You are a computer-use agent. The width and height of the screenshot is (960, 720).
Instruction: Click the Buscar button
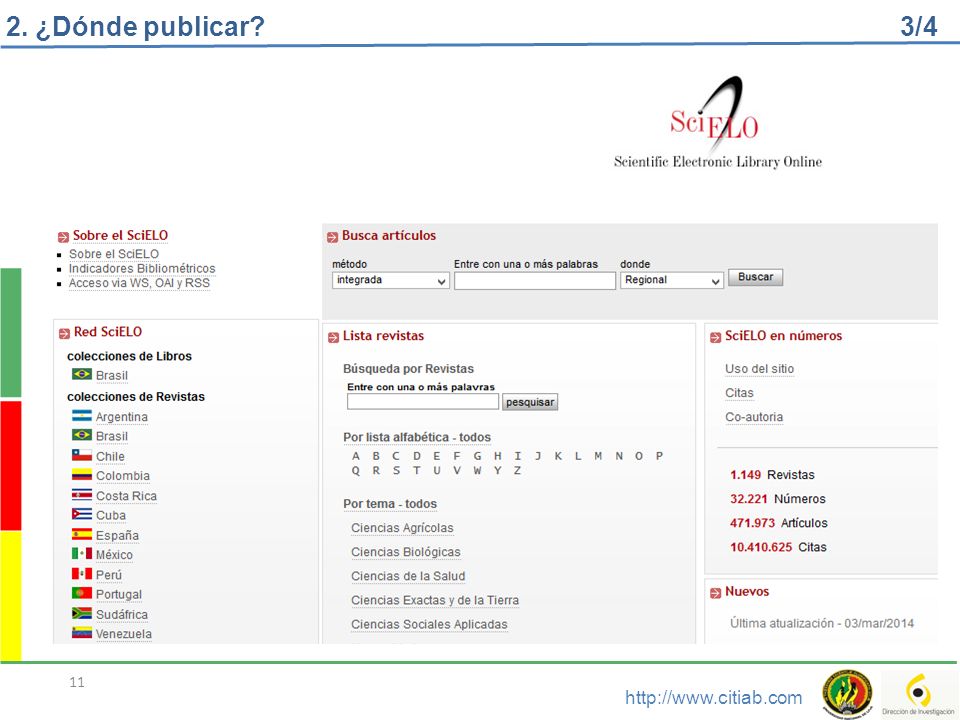pos(756,277)
